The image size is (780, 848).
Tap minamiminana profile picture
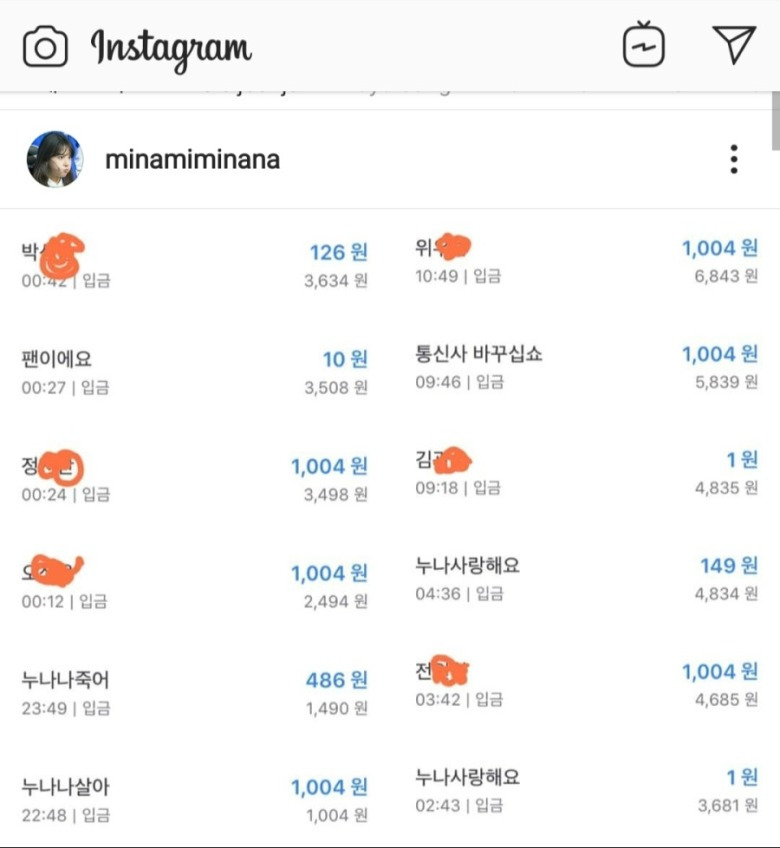tap(55, 159)
